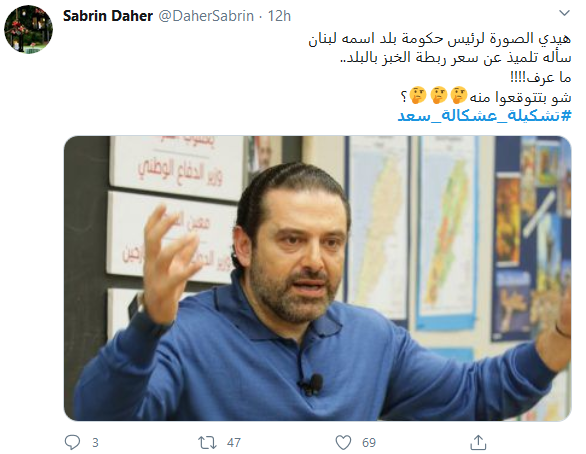
Task: Open the tweet's attached photo
Action: coord(318,278)
